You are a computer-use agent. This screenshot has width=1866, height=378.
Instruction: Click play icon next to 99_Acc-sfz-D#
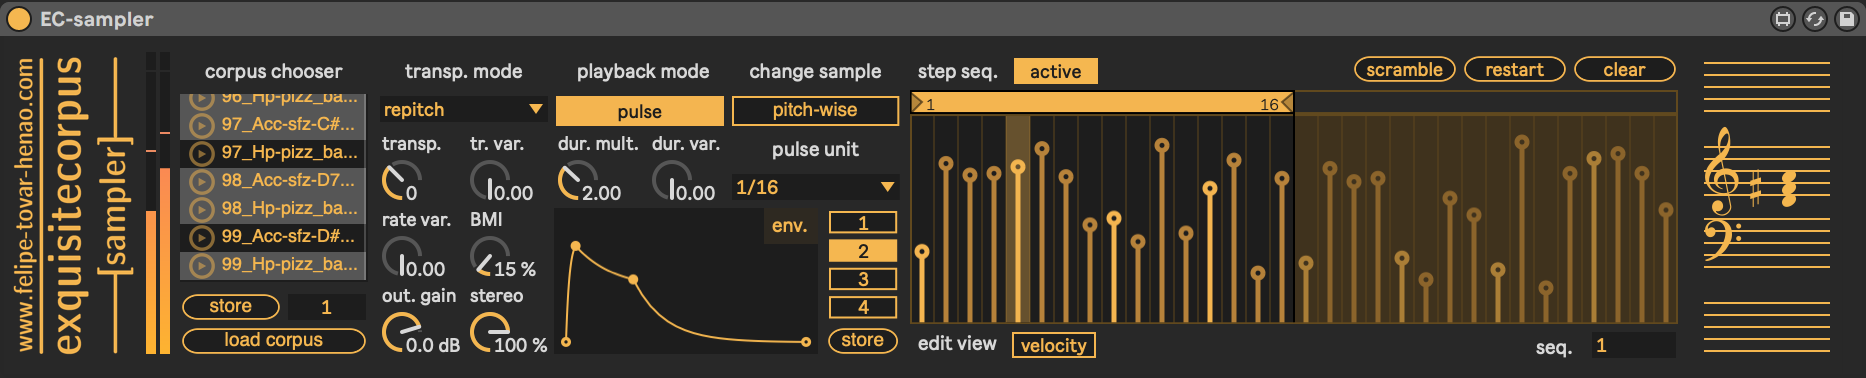202,237
